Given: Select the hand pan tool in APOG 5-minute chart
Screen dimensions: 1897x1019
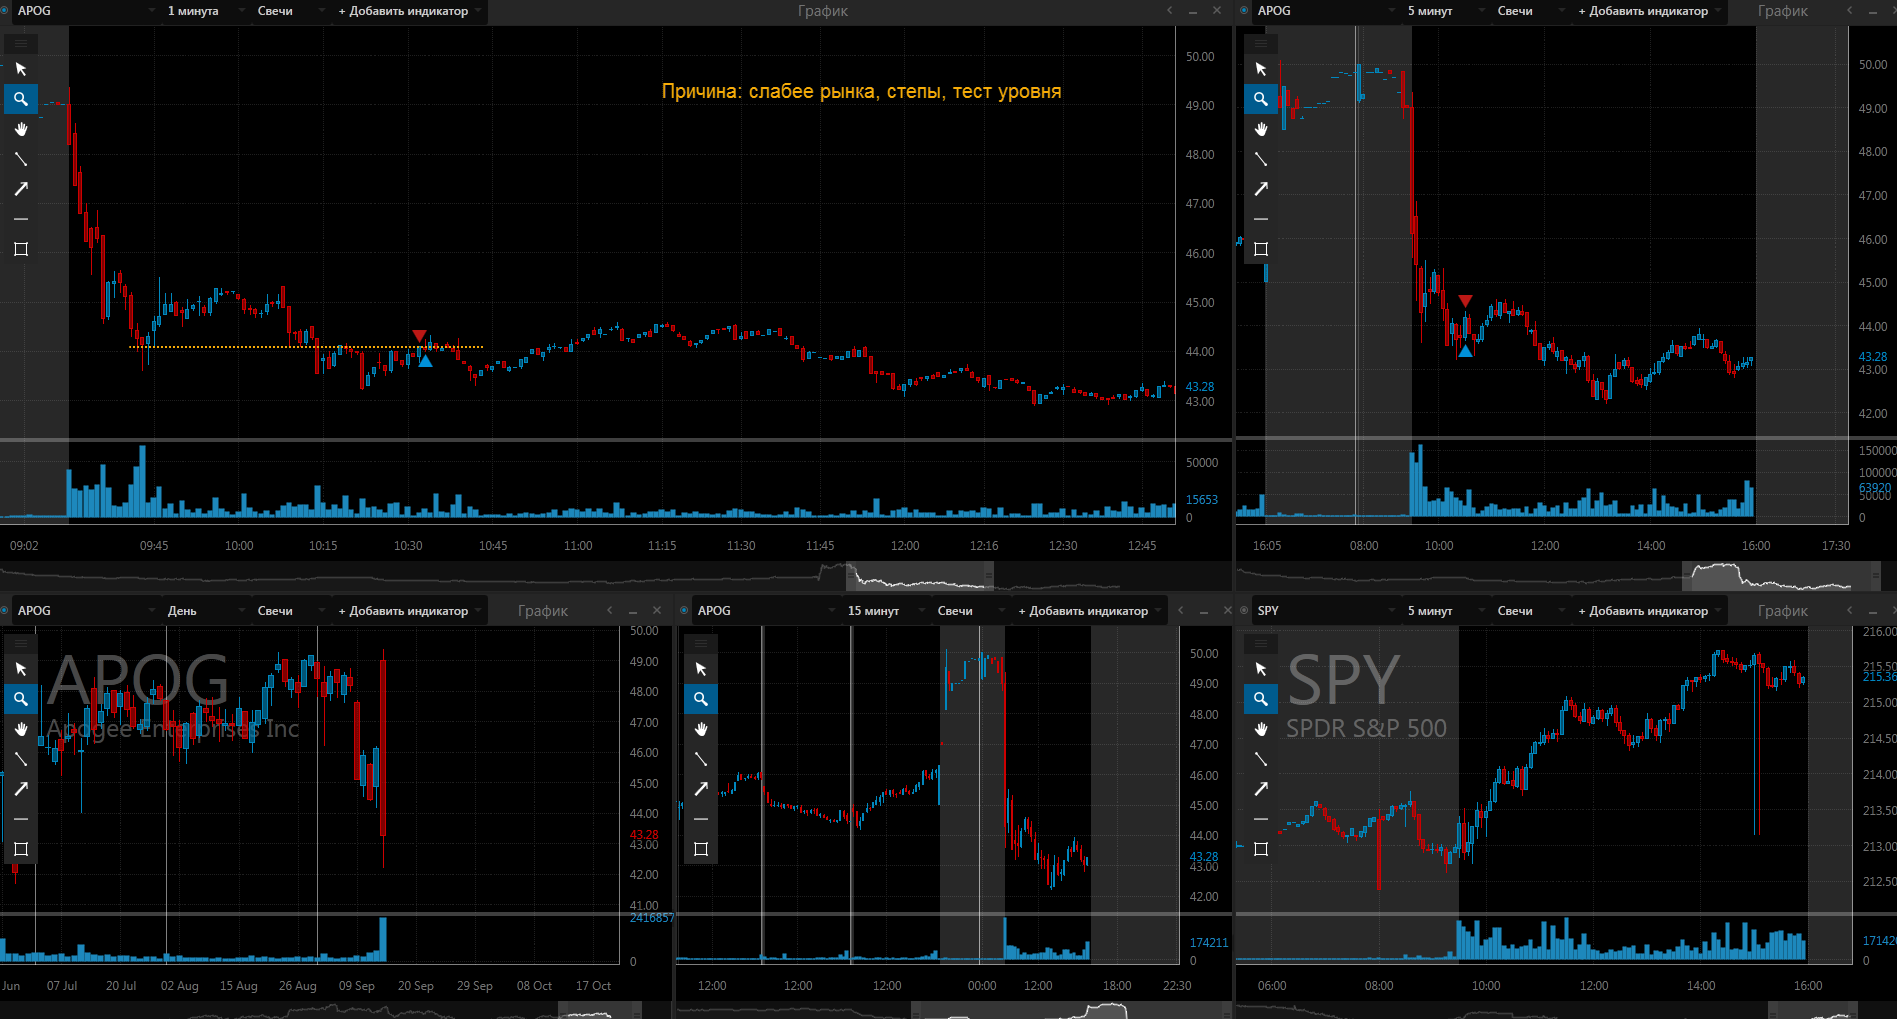Looking at the screenshot, I should pos(1260,129).
